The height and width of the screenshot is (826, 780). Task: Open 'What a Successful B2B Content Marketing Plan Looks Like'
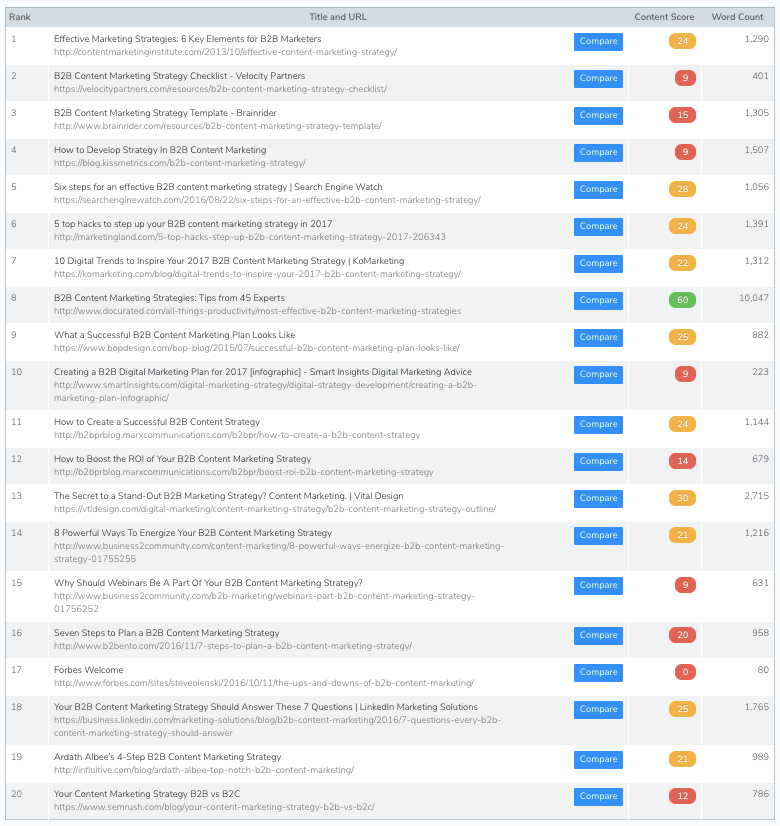174,335
